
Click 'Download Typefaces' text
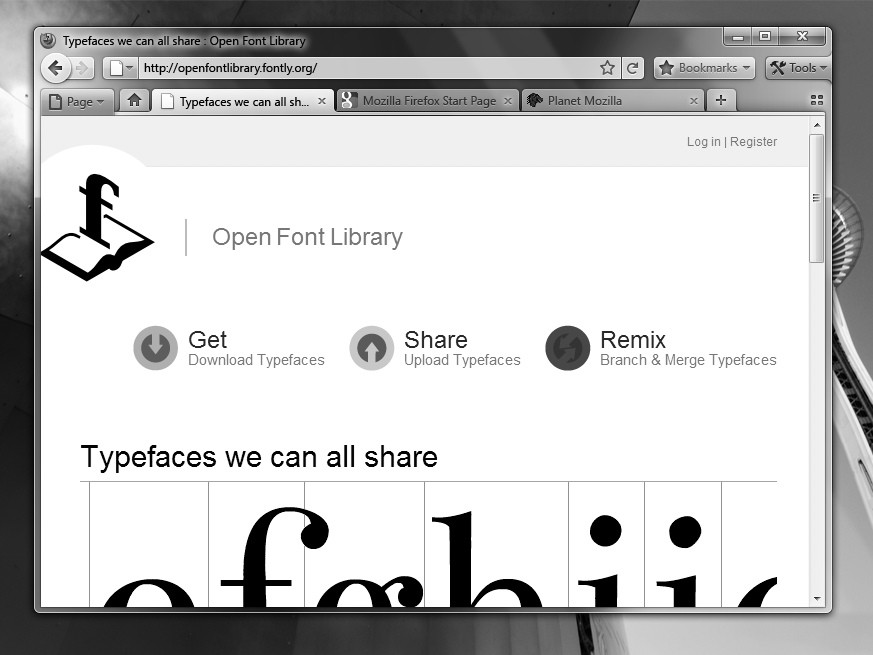[x=256, y=360]
